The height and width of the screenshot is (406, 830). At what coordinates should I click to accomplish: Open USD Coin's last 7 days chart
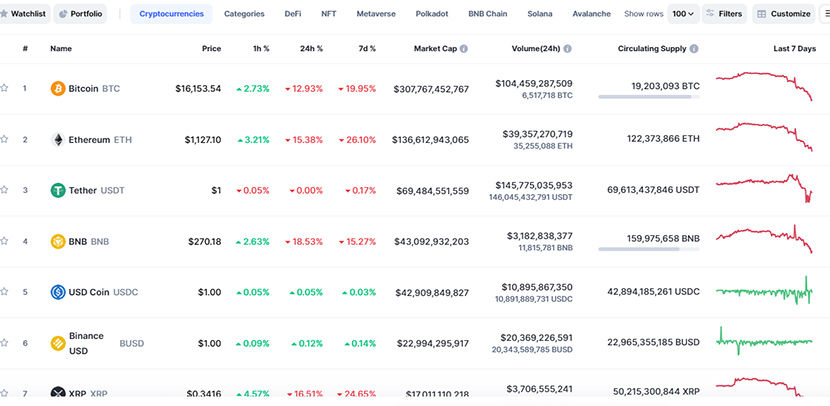[764, 291]
